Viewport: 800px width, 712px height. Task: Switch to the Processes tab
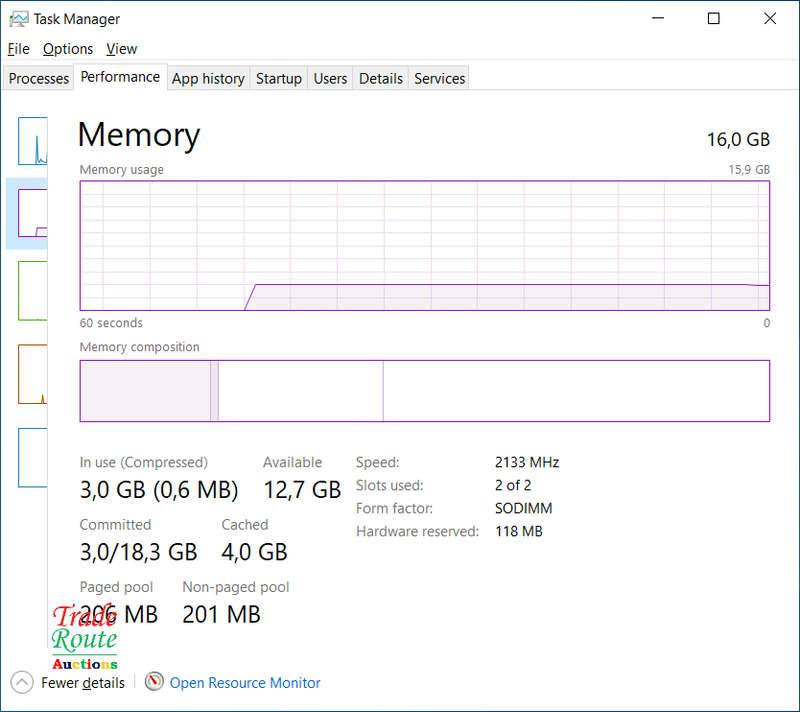pos(38,79)
